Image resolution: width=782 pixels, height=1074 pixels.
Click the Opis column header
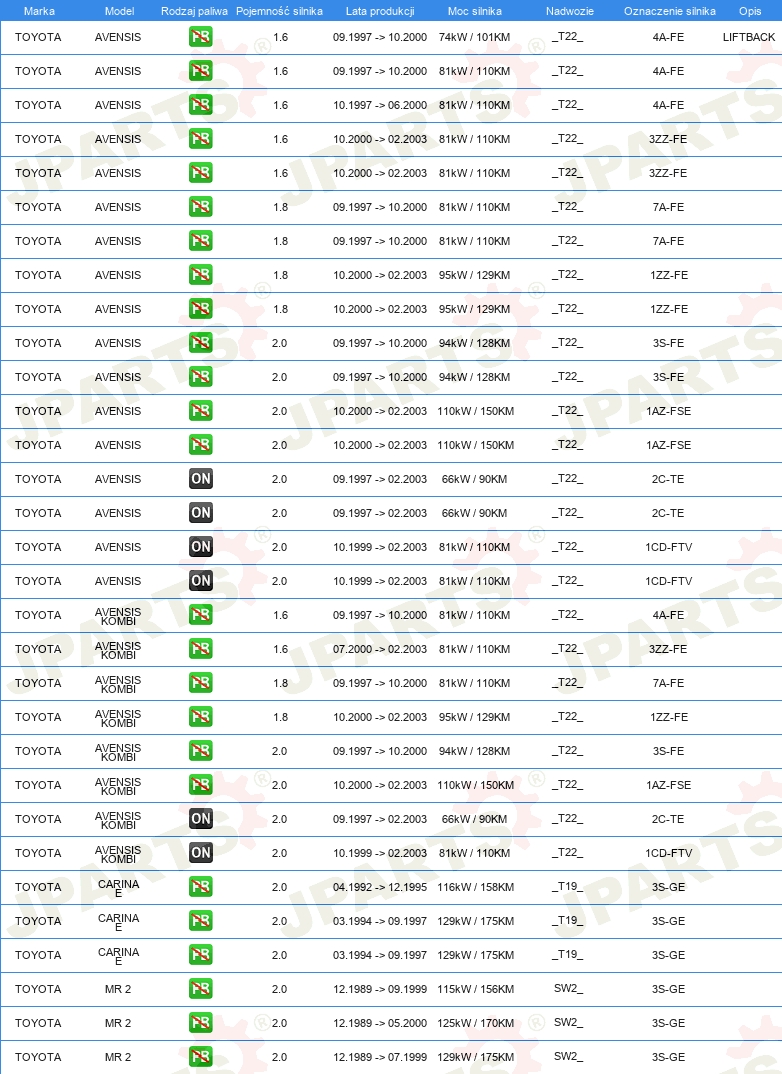point(751,11)
